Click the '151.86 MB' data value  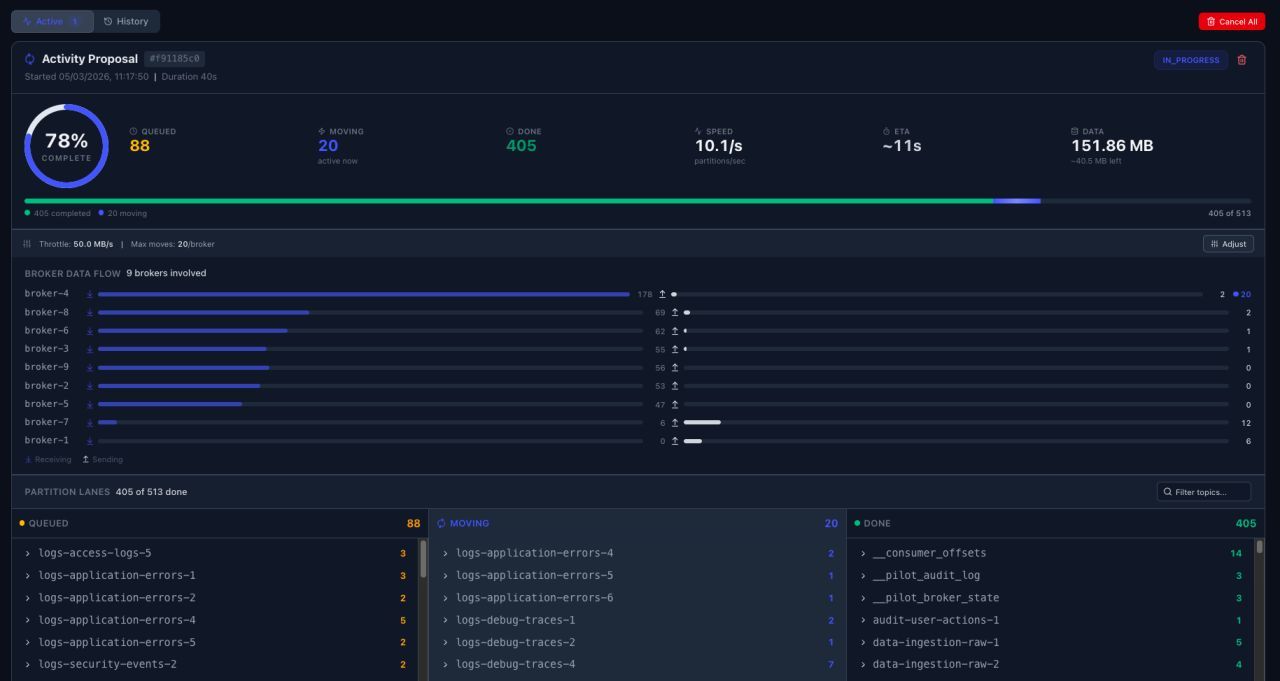pos(1112,146)
